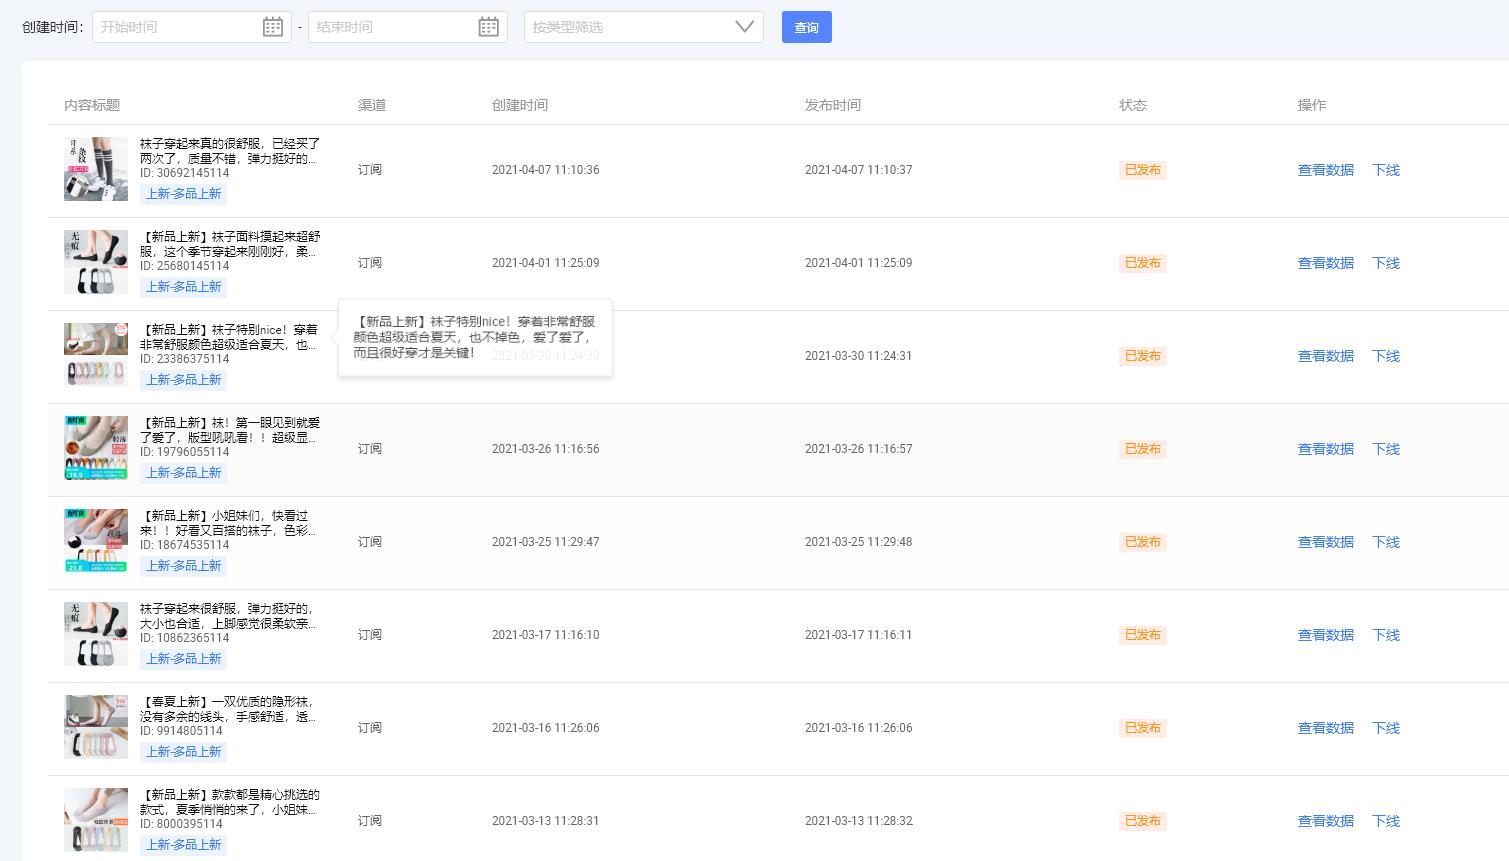Take the 2021-03-17 post offline
The image size is (1509, 861).
[x=1385, y=635]
